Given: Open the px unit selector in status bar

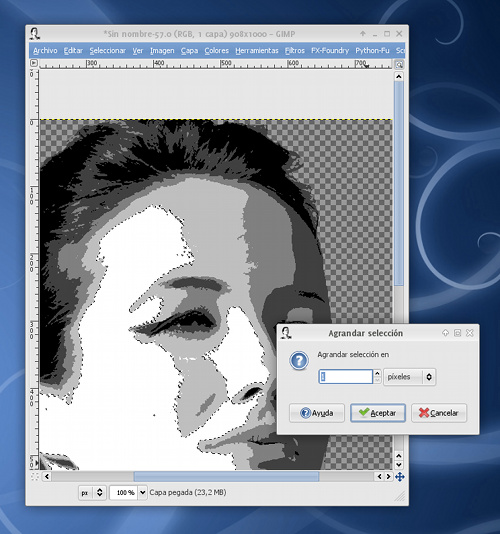Looking at the screenshot, I should pos(92,492).
